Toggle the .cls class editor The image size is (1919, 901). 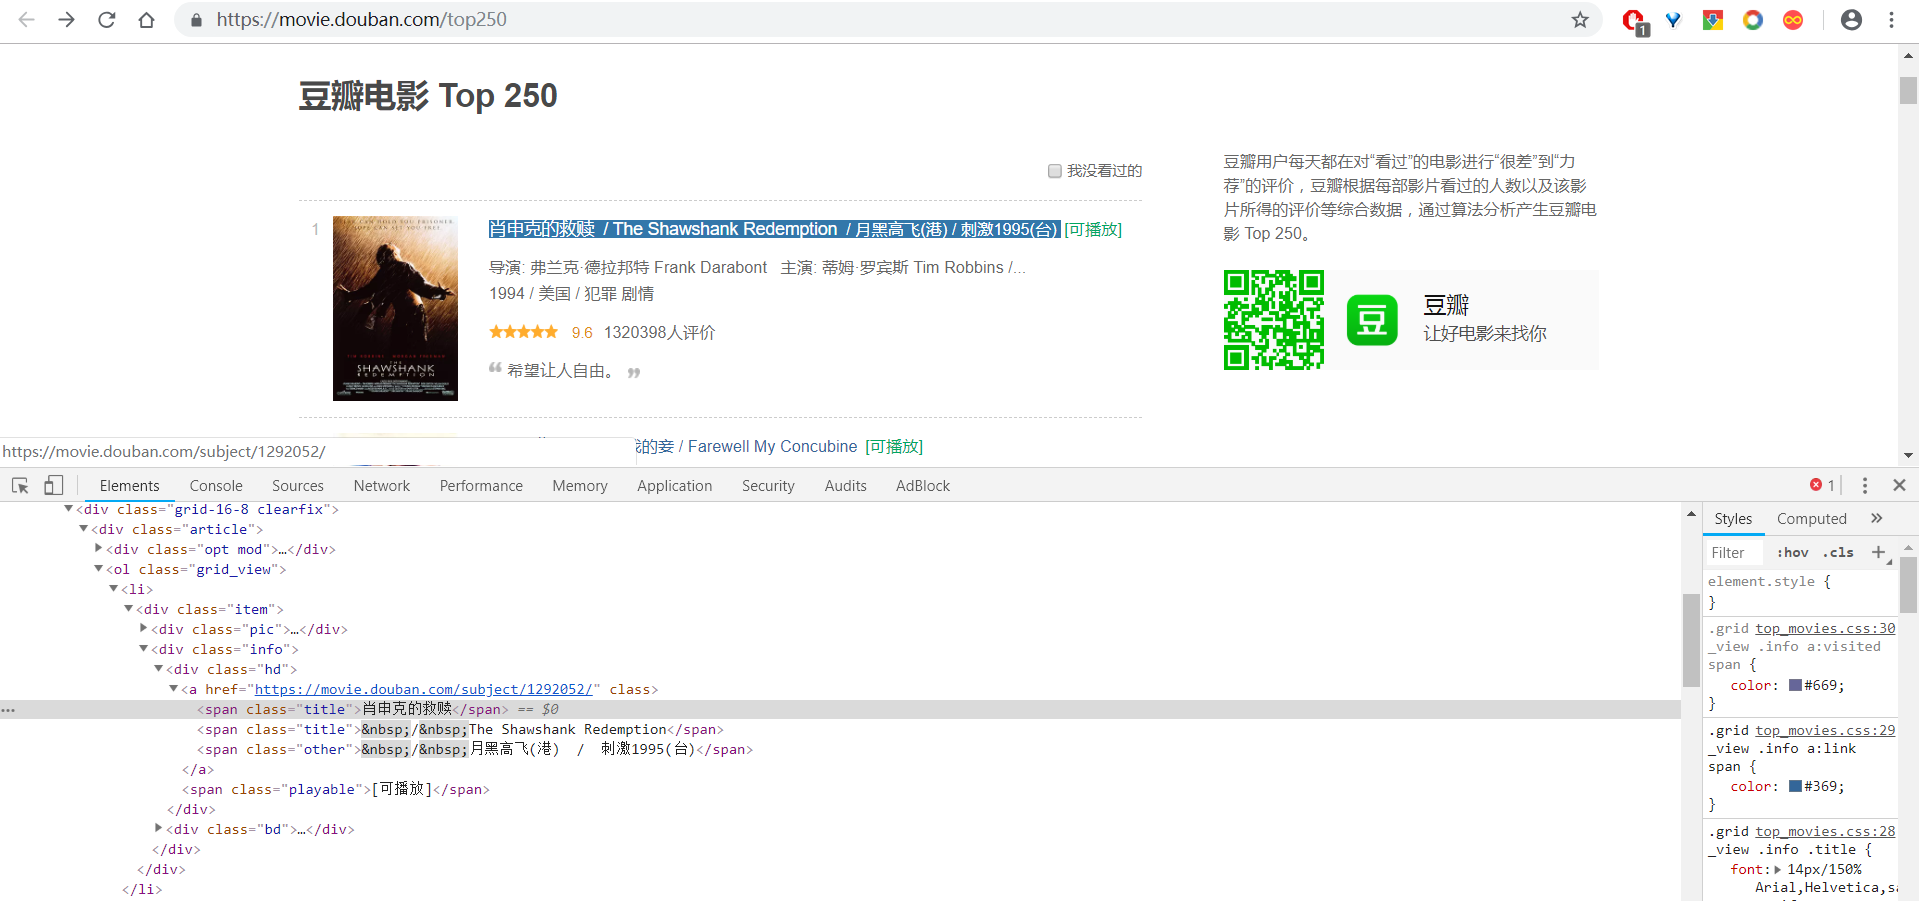tap(1838, 552)
